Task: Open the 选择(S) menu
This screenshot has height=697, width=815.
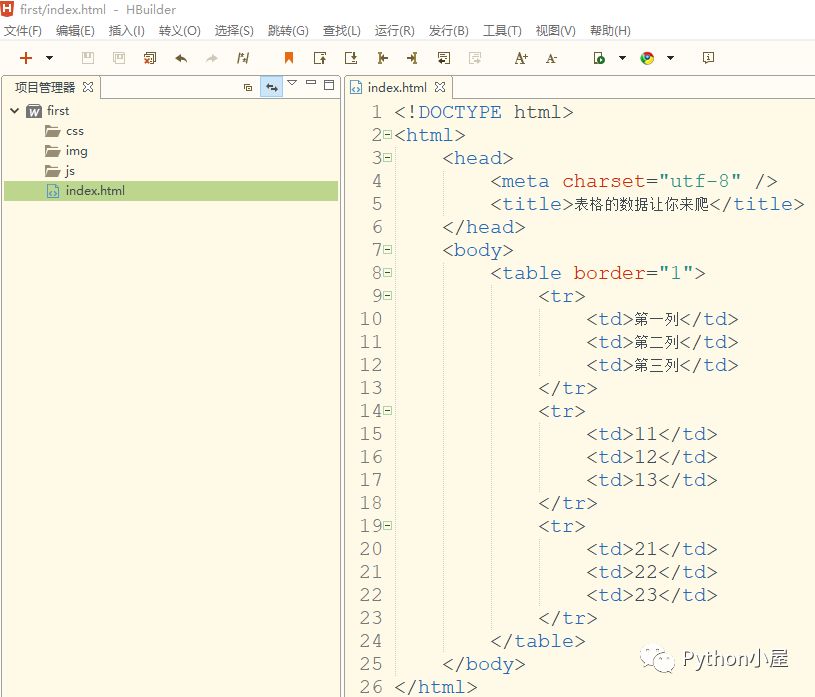Action: tap(234, 31)
